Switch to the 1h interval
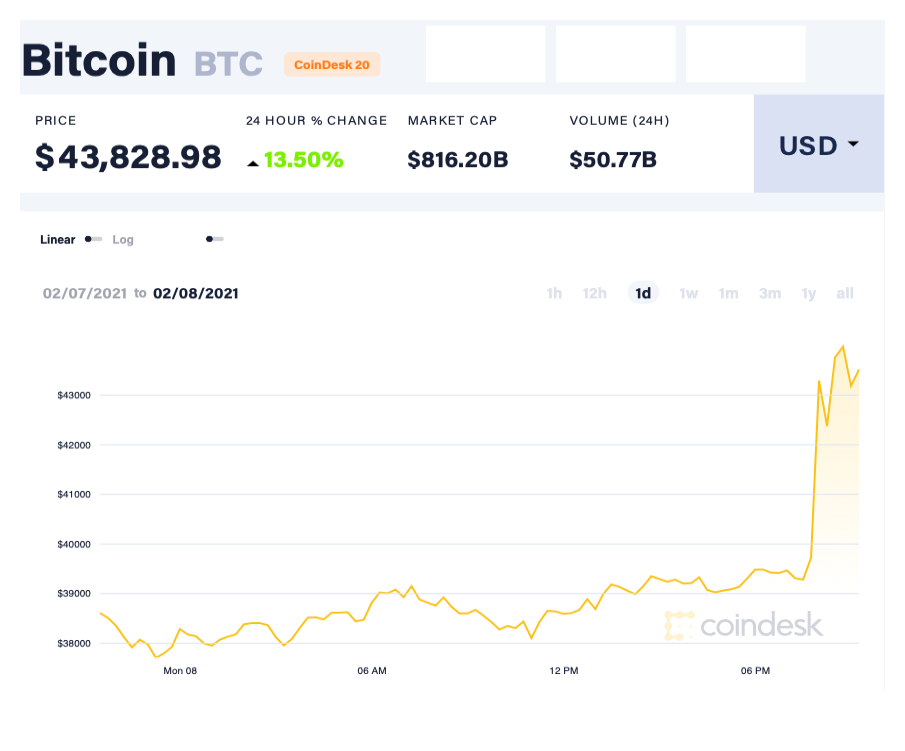This screenshot has width=905, height=751. click(554, 293)
